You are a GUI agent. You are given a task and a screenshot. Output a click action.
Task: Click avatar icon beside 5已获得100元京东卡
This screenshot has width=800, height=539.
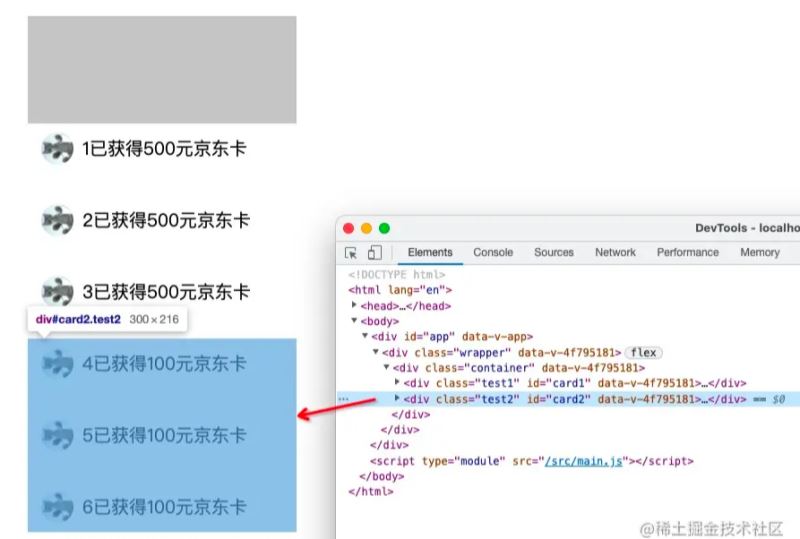58,436
